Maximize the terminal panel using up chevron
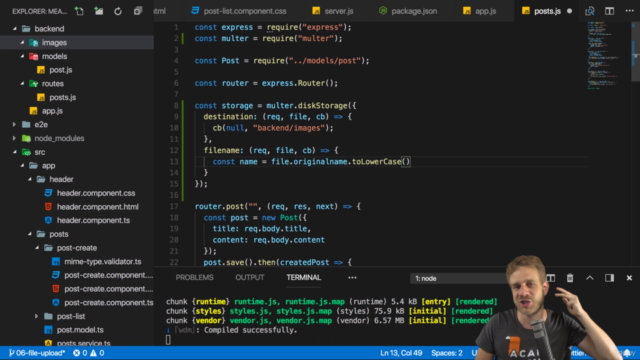Viewport: 640px width, 360px height. click(589, 278)
